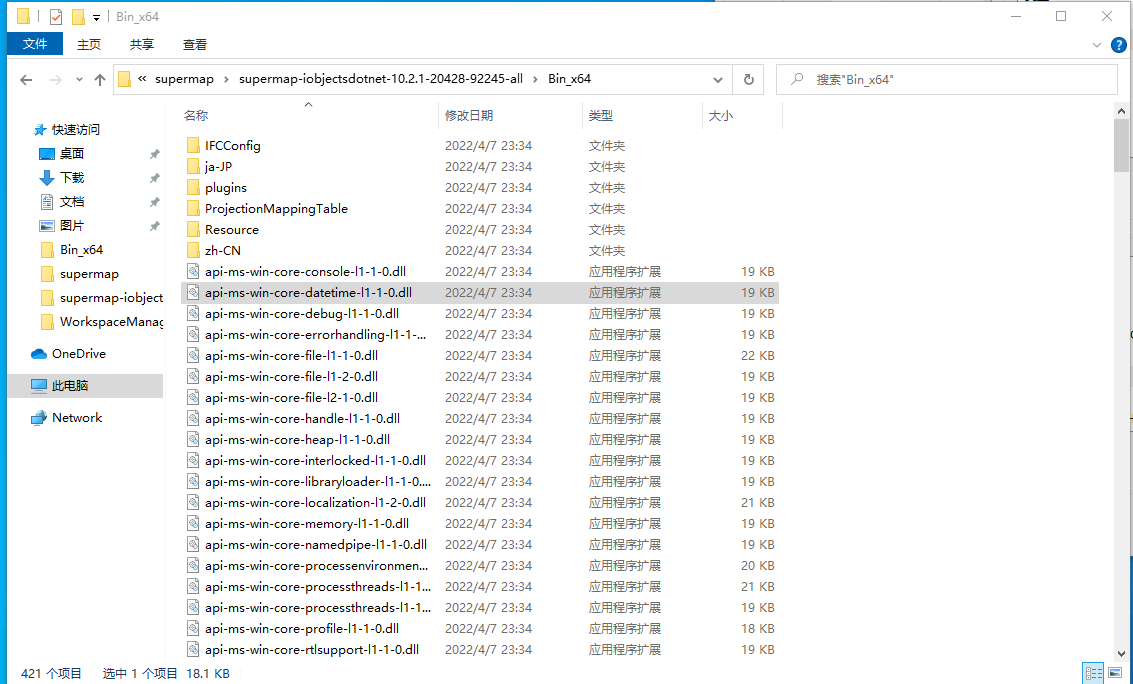Select the ja-JP folder icon
1133x684 pixels.
pos(192,166)
